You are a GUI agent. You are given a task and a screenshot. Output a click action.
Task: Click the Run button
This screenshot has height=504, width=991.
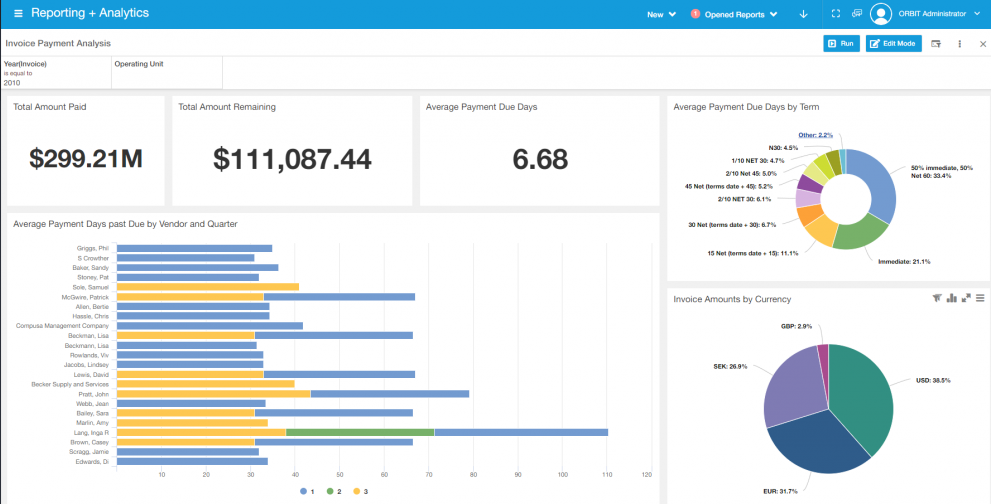pos(841,44)
